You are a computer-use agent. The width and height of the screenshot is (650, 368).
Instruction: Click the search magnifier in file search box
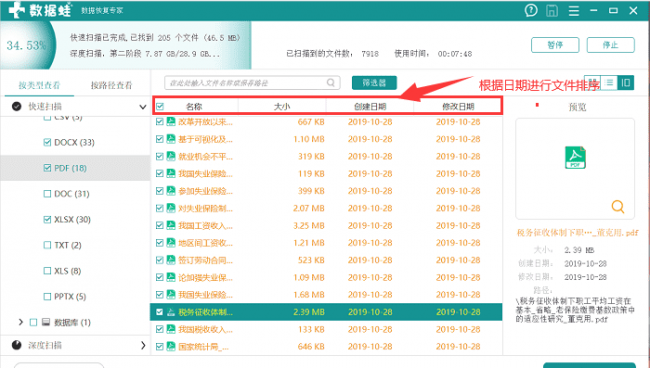330,83
